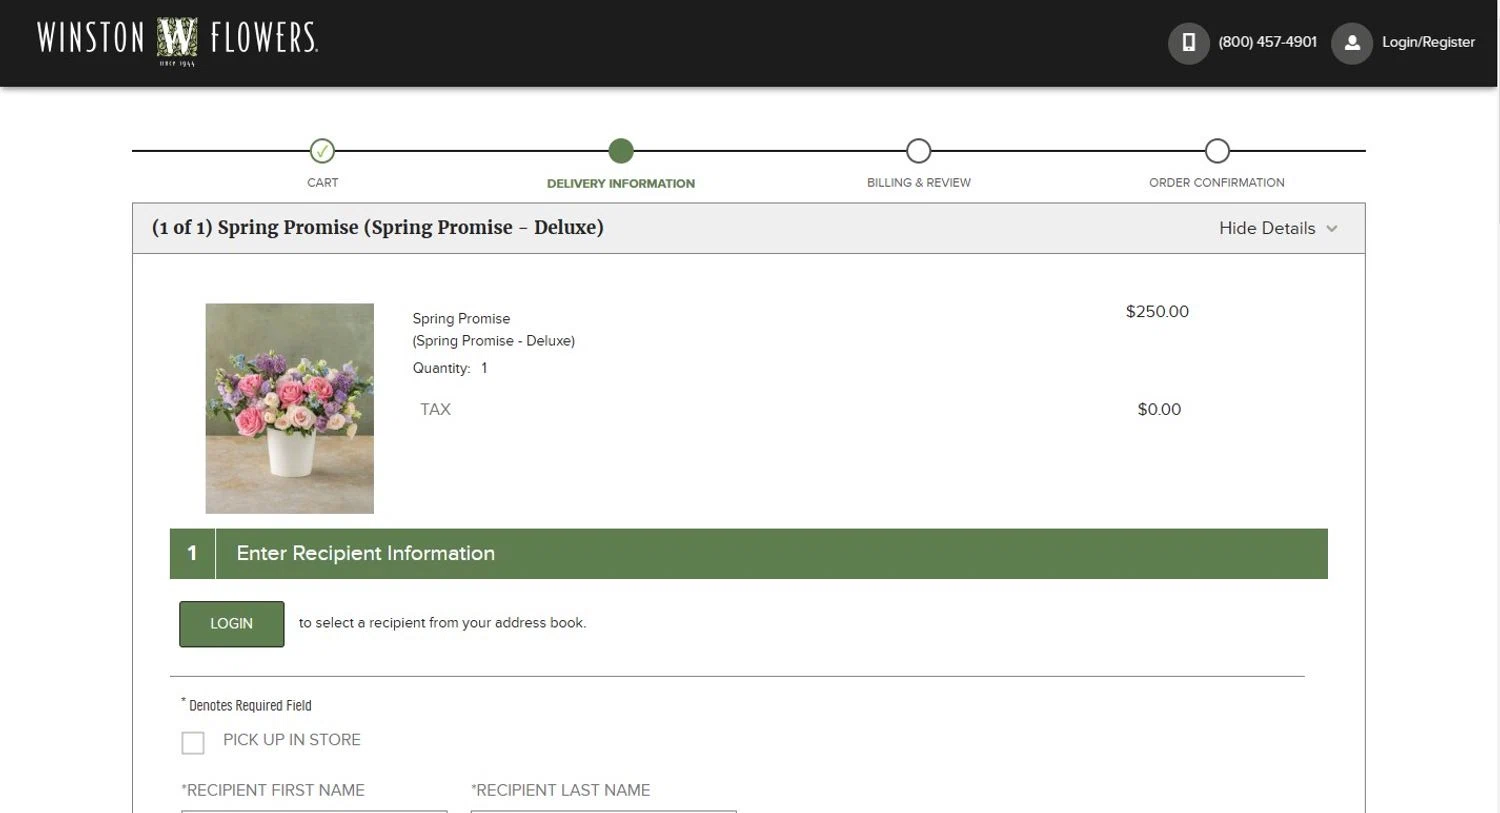Image resolution: width=1500 pixels, height=813 pixels.
Task: Go to the CART step label
Action: pyautogui.click(x=322, y=183)
